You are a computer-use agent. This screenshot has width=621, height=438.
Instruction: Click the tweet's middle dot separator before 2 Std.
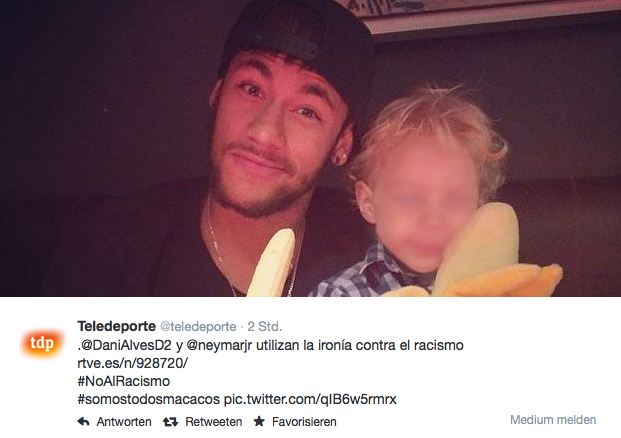tap(242, 327)
